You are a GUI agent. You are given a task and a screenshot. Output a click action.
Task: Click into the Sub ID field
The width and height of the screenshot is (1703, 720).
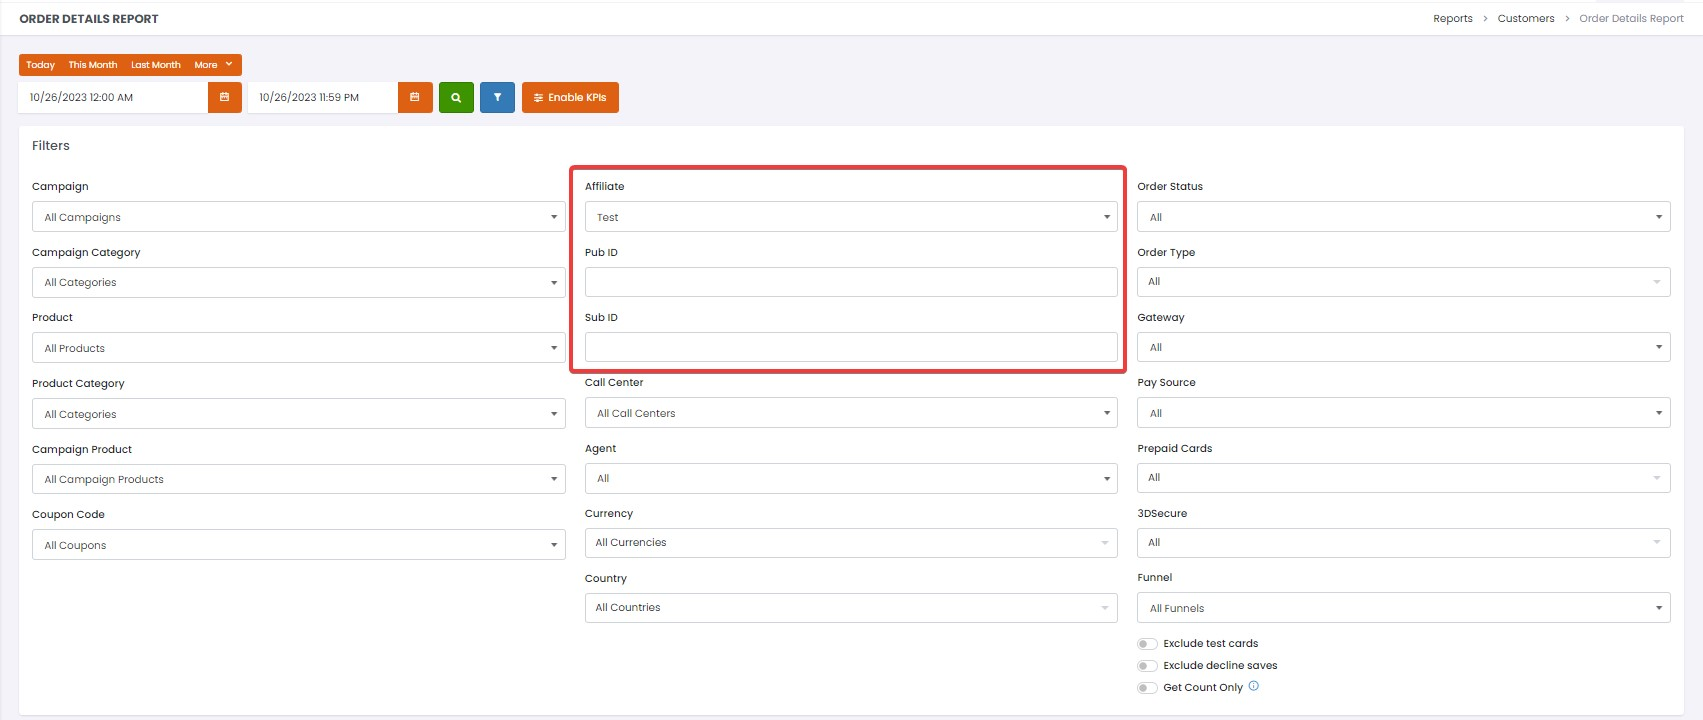pyautogui.click(x=850, y=347)
